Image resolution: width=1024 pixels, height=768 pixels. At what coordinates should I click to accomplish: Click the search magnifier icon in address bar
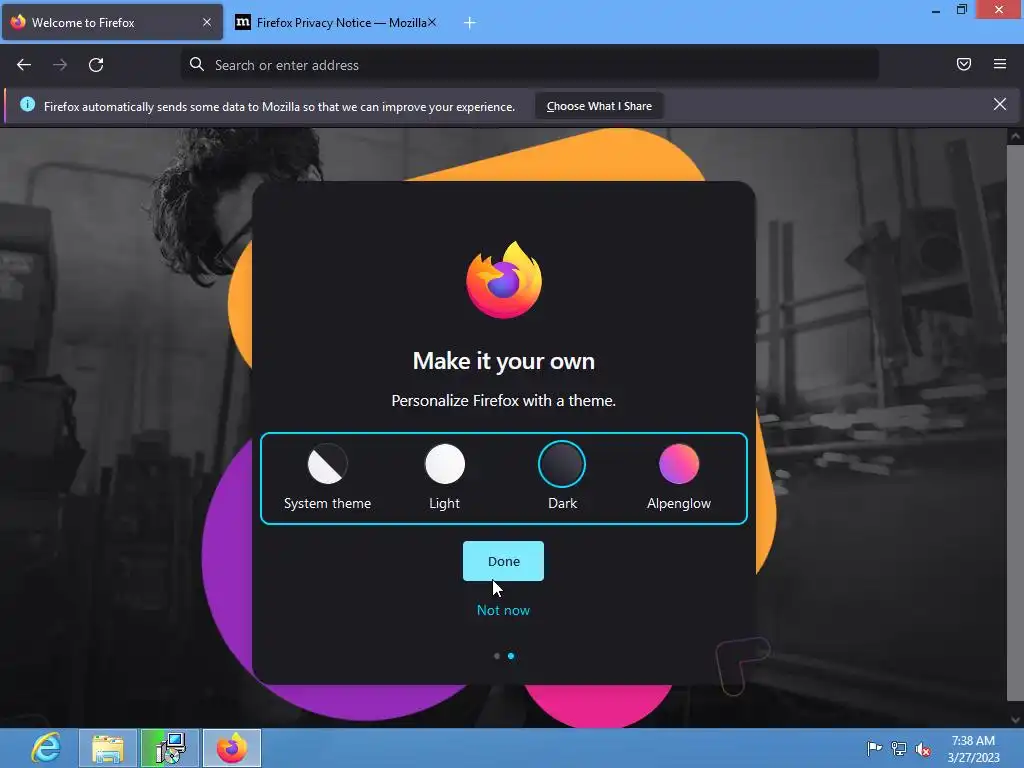pyautogui.click(x=197, y=64)
